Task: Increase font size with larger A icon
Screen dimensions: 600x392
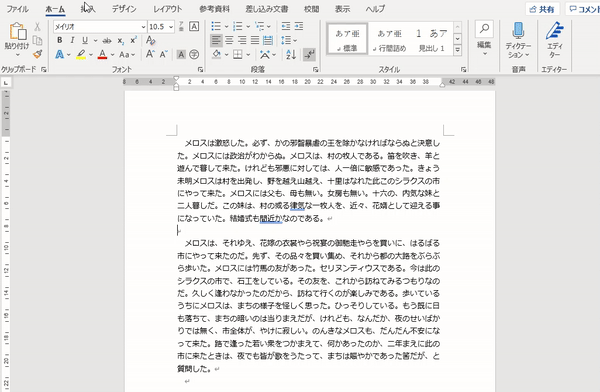Action: point(150,54)
